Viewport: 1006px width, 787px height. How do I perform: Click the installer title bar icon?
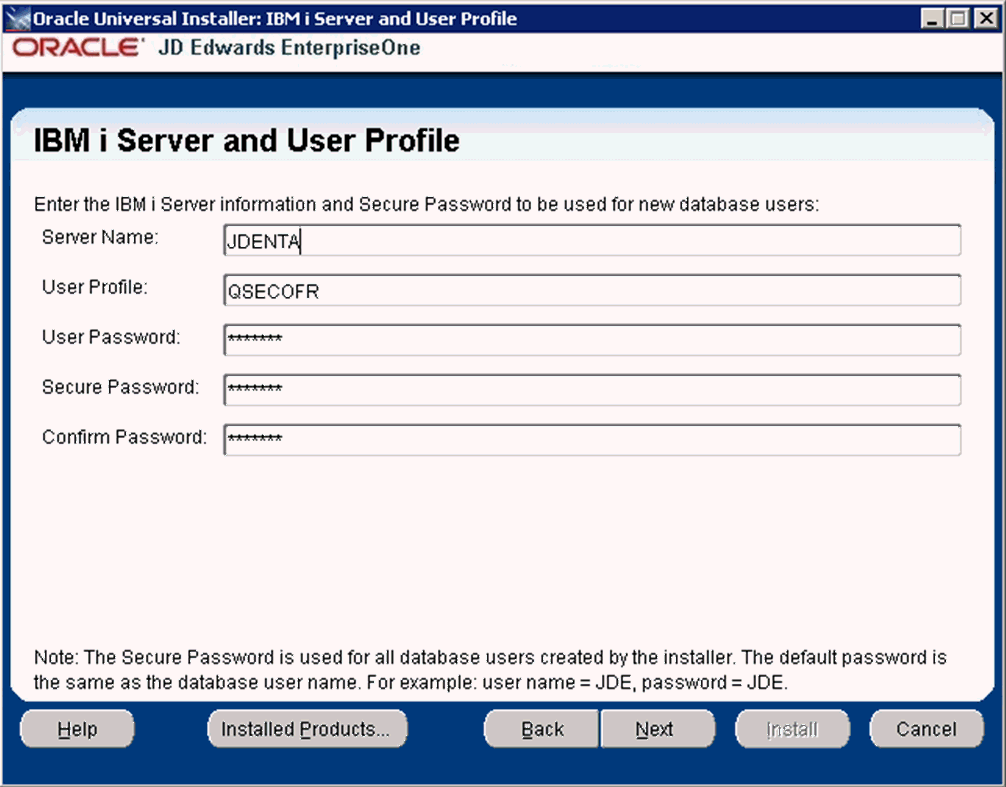[17, 19]
